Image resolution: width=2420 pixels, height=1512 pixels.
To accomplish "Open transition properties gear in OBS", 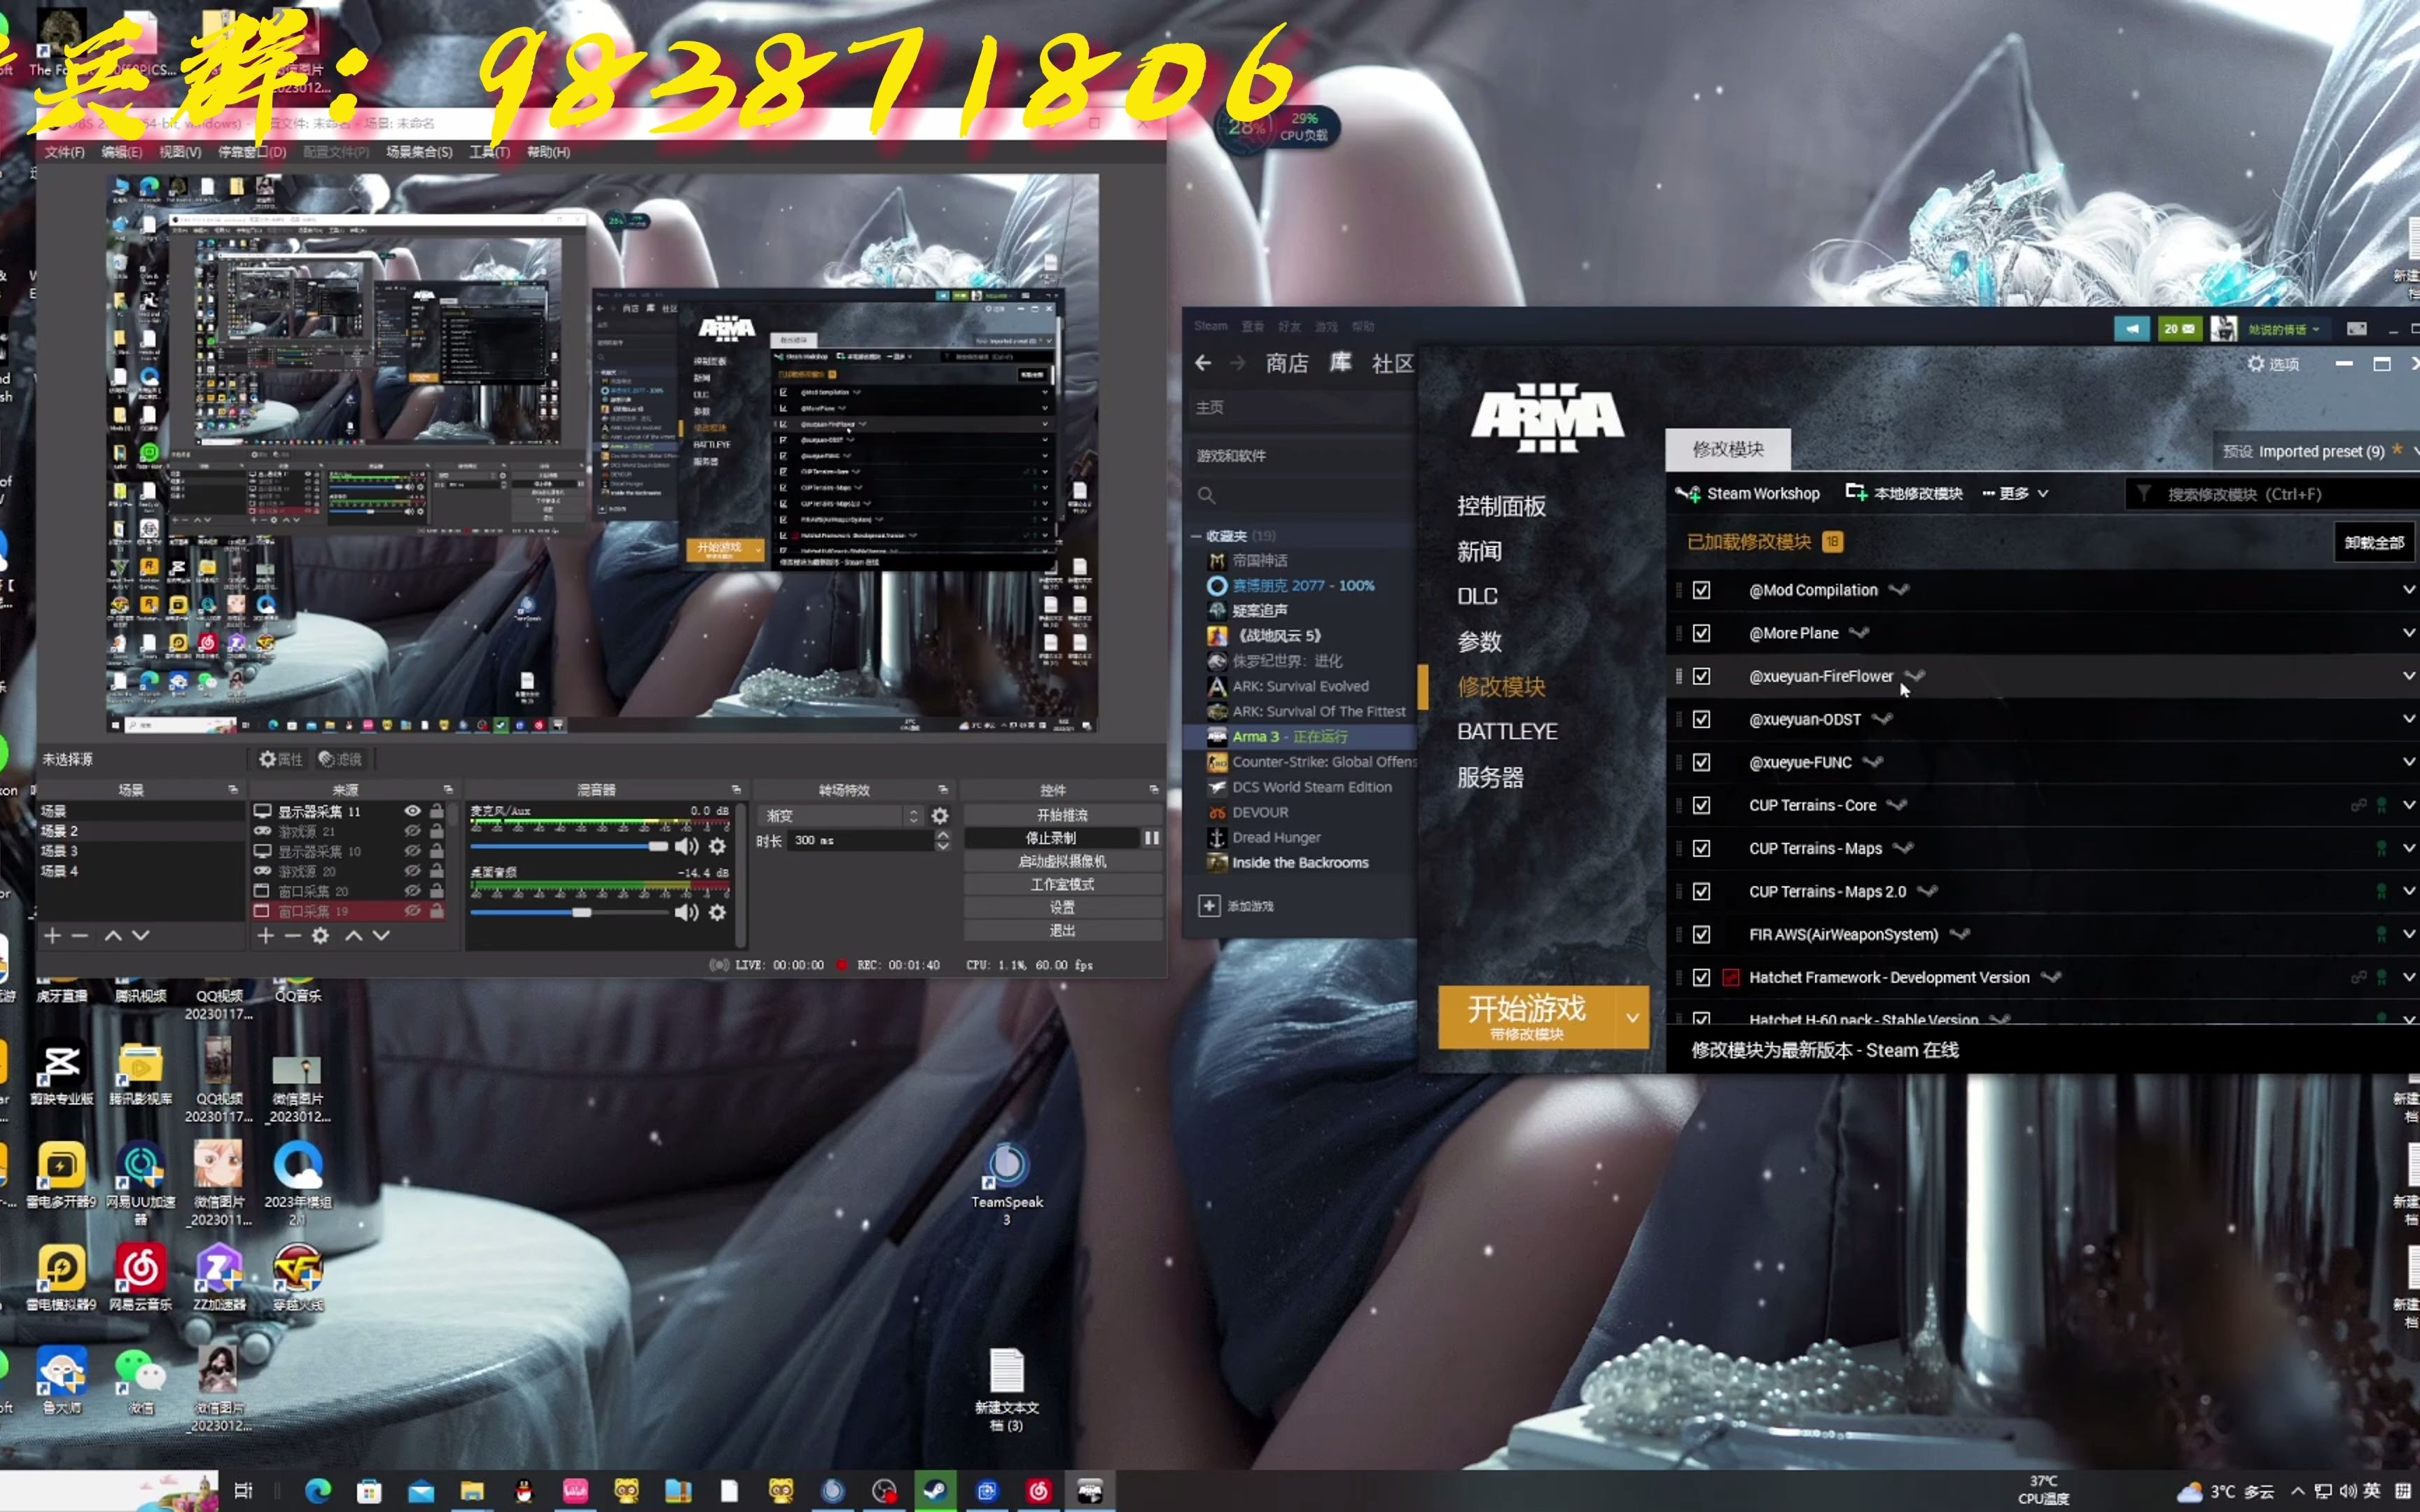I will [940, 815].
